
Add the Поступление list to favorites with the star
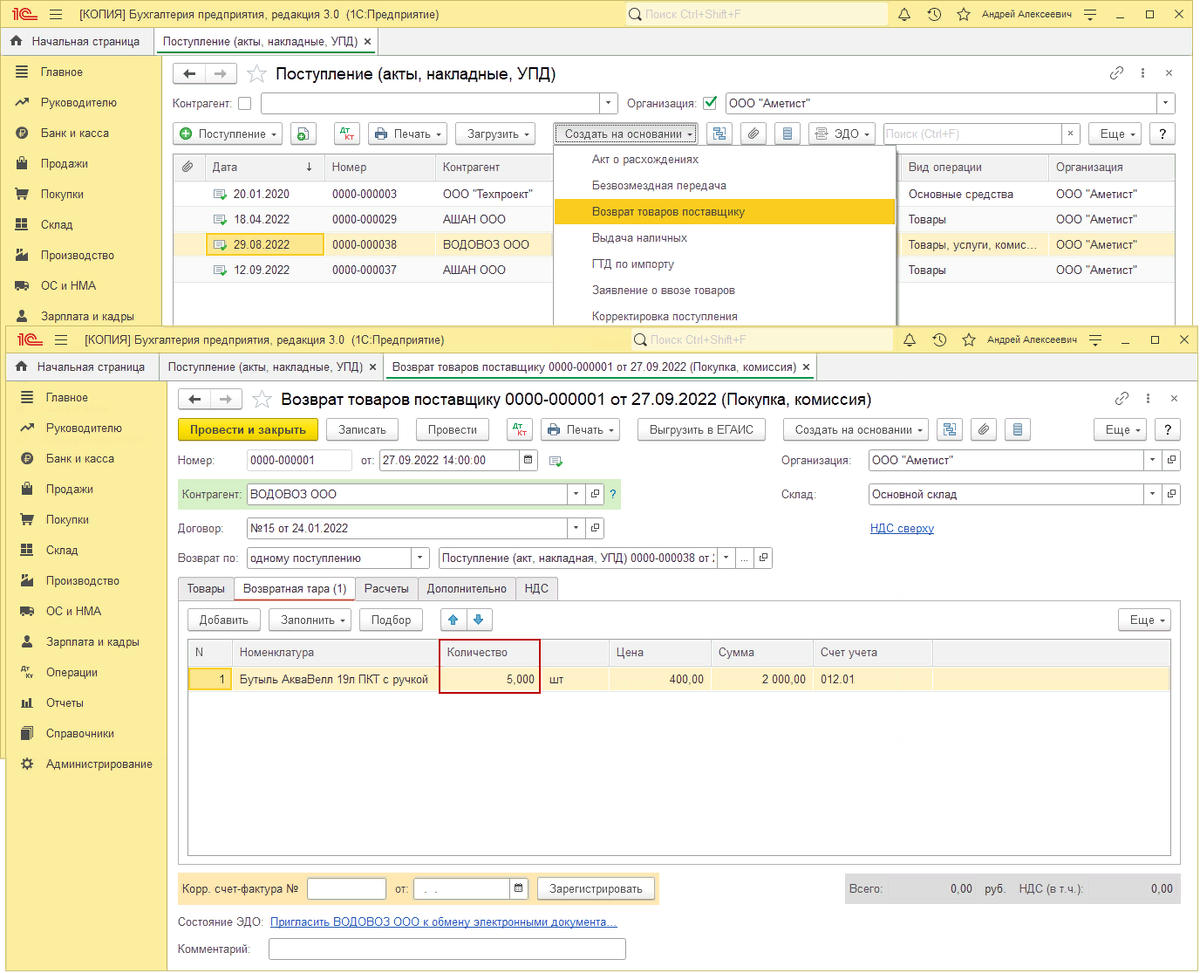(257, 74)
